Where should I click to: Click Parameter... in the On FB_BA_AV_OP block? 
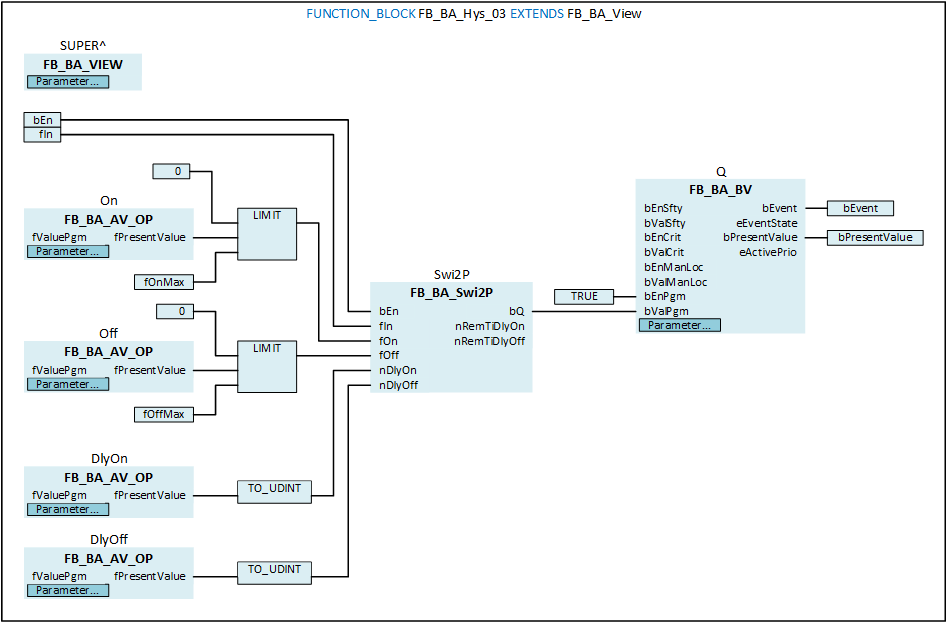68,251
